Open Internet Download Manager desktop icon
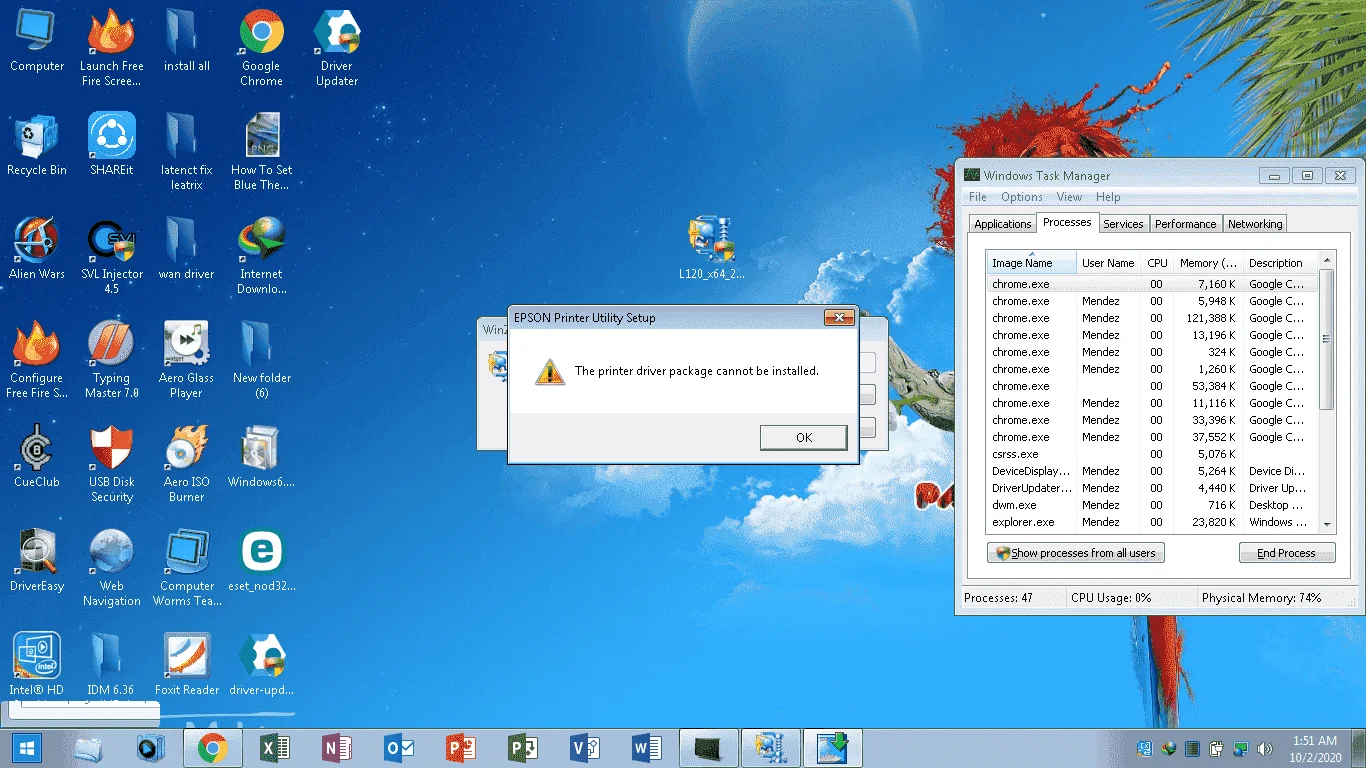Viewport: 1366px width, 768px height. (261, 256)
